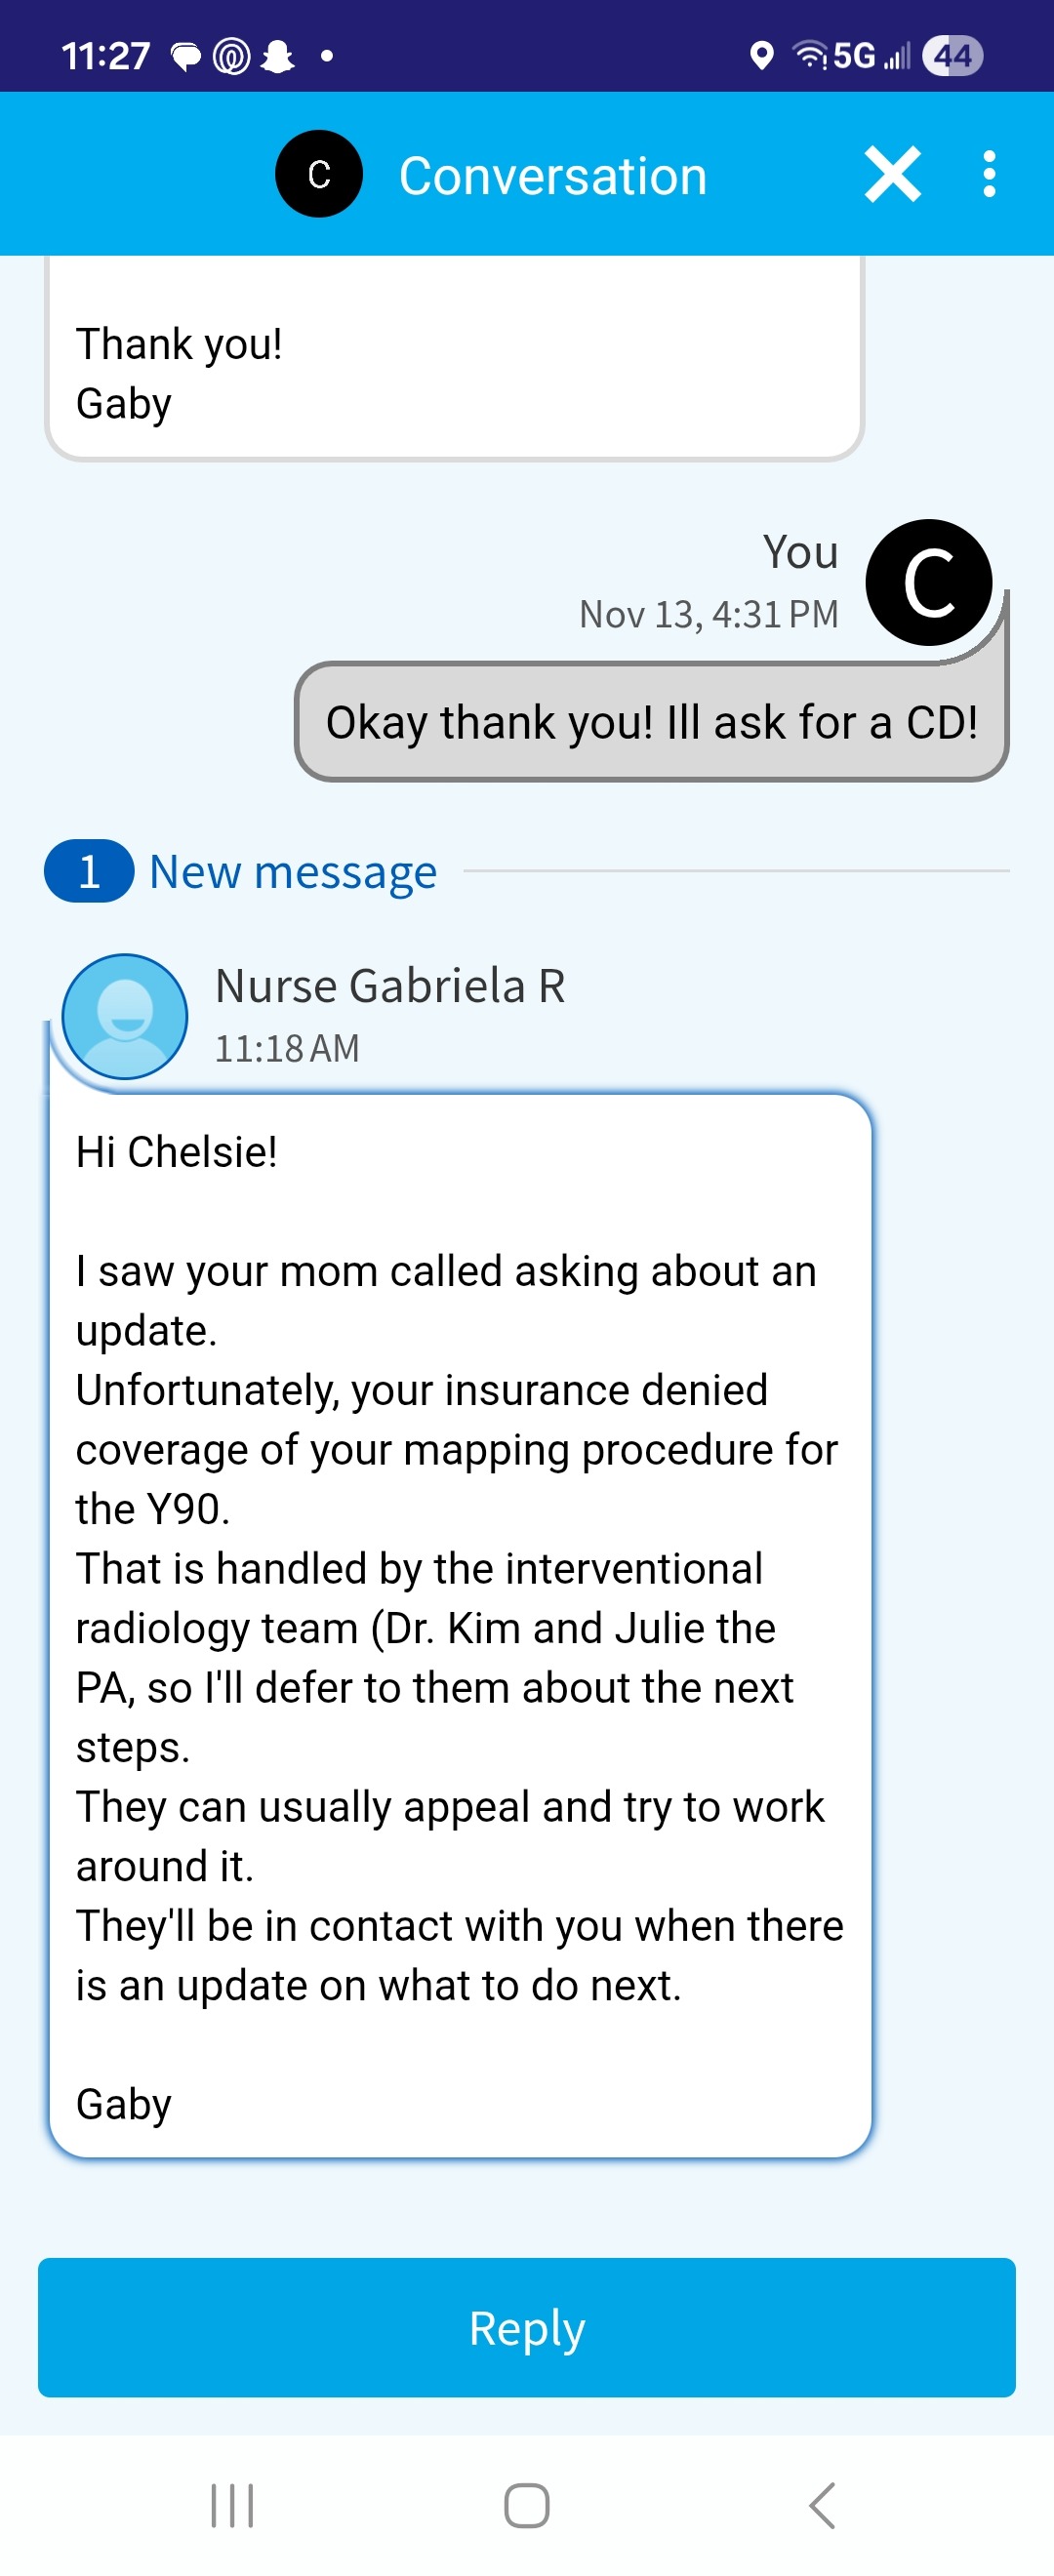Tap the 1 new message badge

click(x=89, y=872)
